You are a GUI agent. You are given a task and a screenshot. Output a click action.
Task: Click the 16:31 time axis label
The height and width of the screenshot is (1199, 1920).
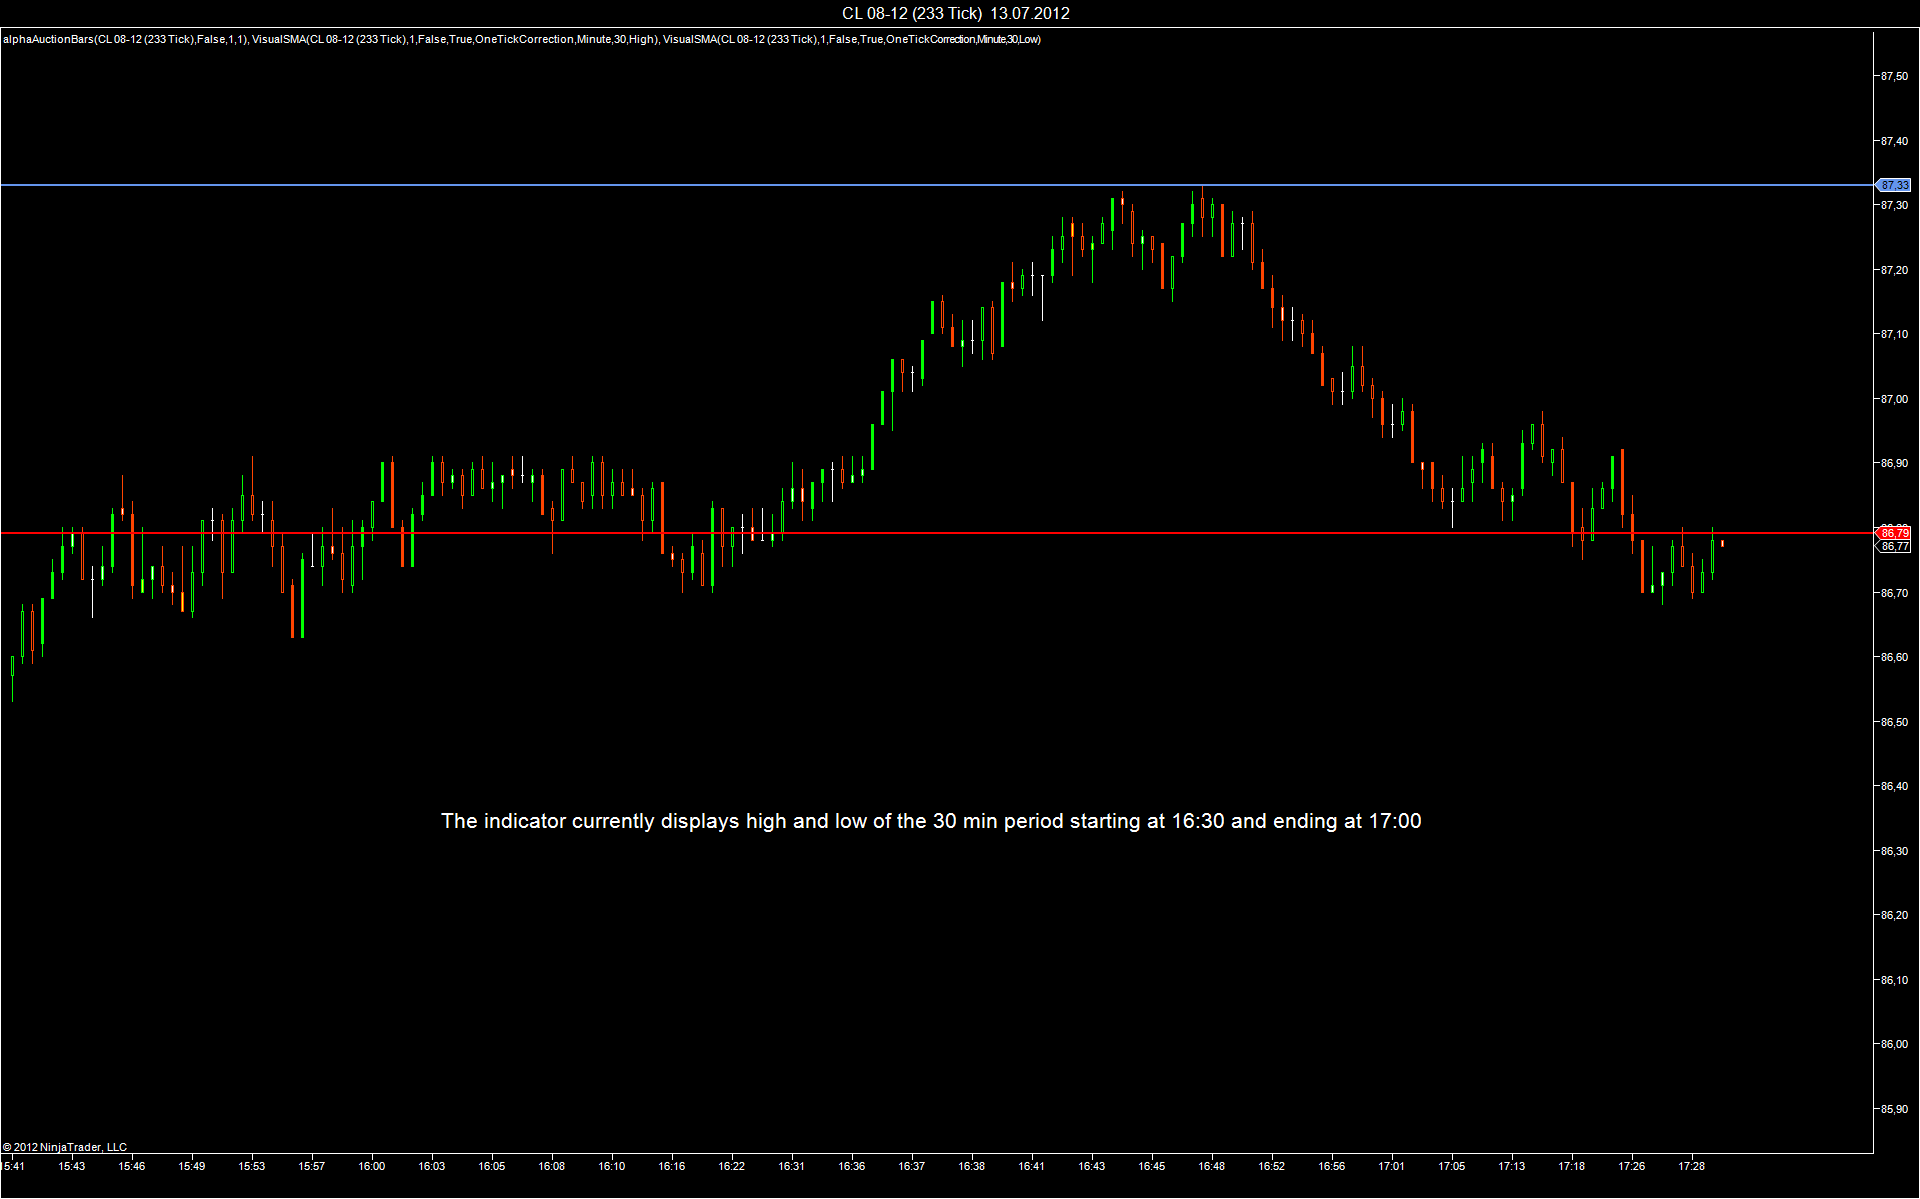pos(792,1166)
